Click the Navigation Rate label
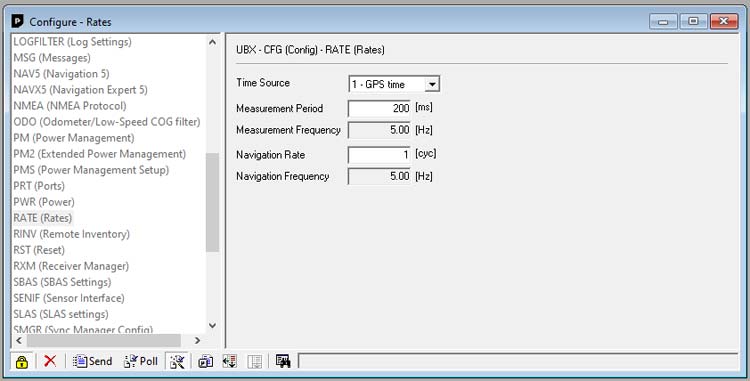Screen dimensions: 750x381 point(270,155)
